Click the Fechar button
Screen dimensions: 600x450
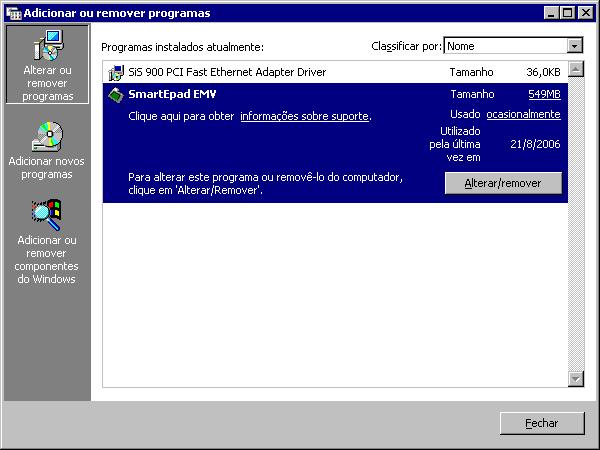pos(542,423)
